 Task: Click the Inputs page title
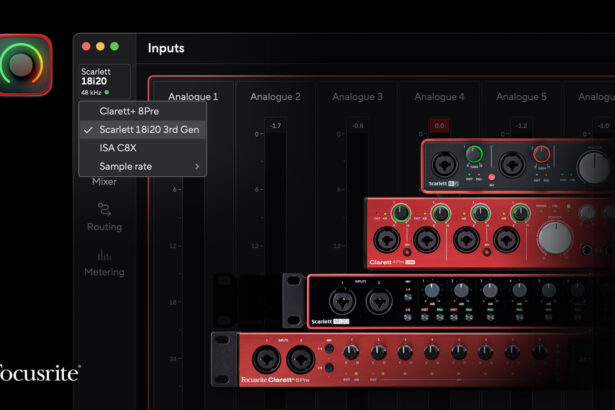coord(166,48)
